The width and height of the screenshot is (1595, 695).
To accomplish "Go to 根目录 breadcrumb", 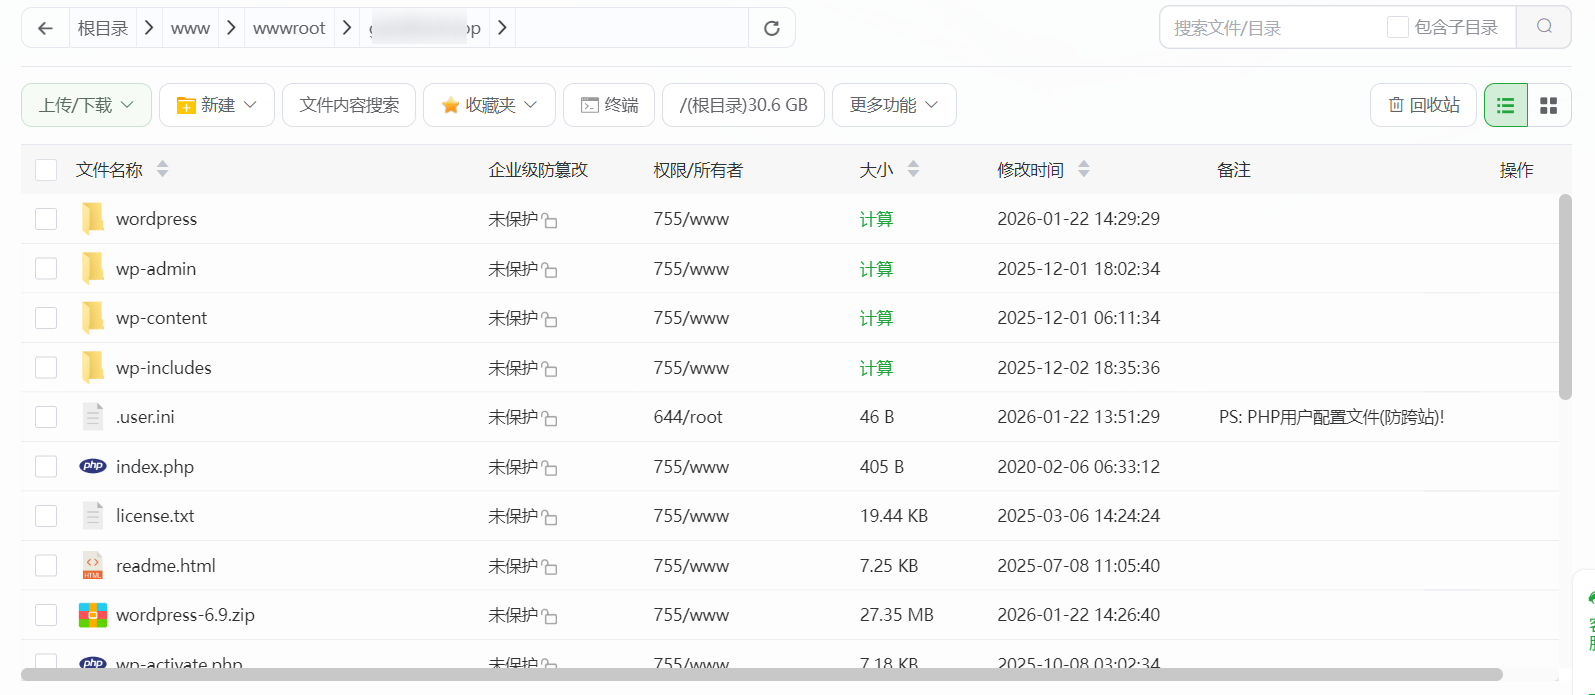I will 103,28.
